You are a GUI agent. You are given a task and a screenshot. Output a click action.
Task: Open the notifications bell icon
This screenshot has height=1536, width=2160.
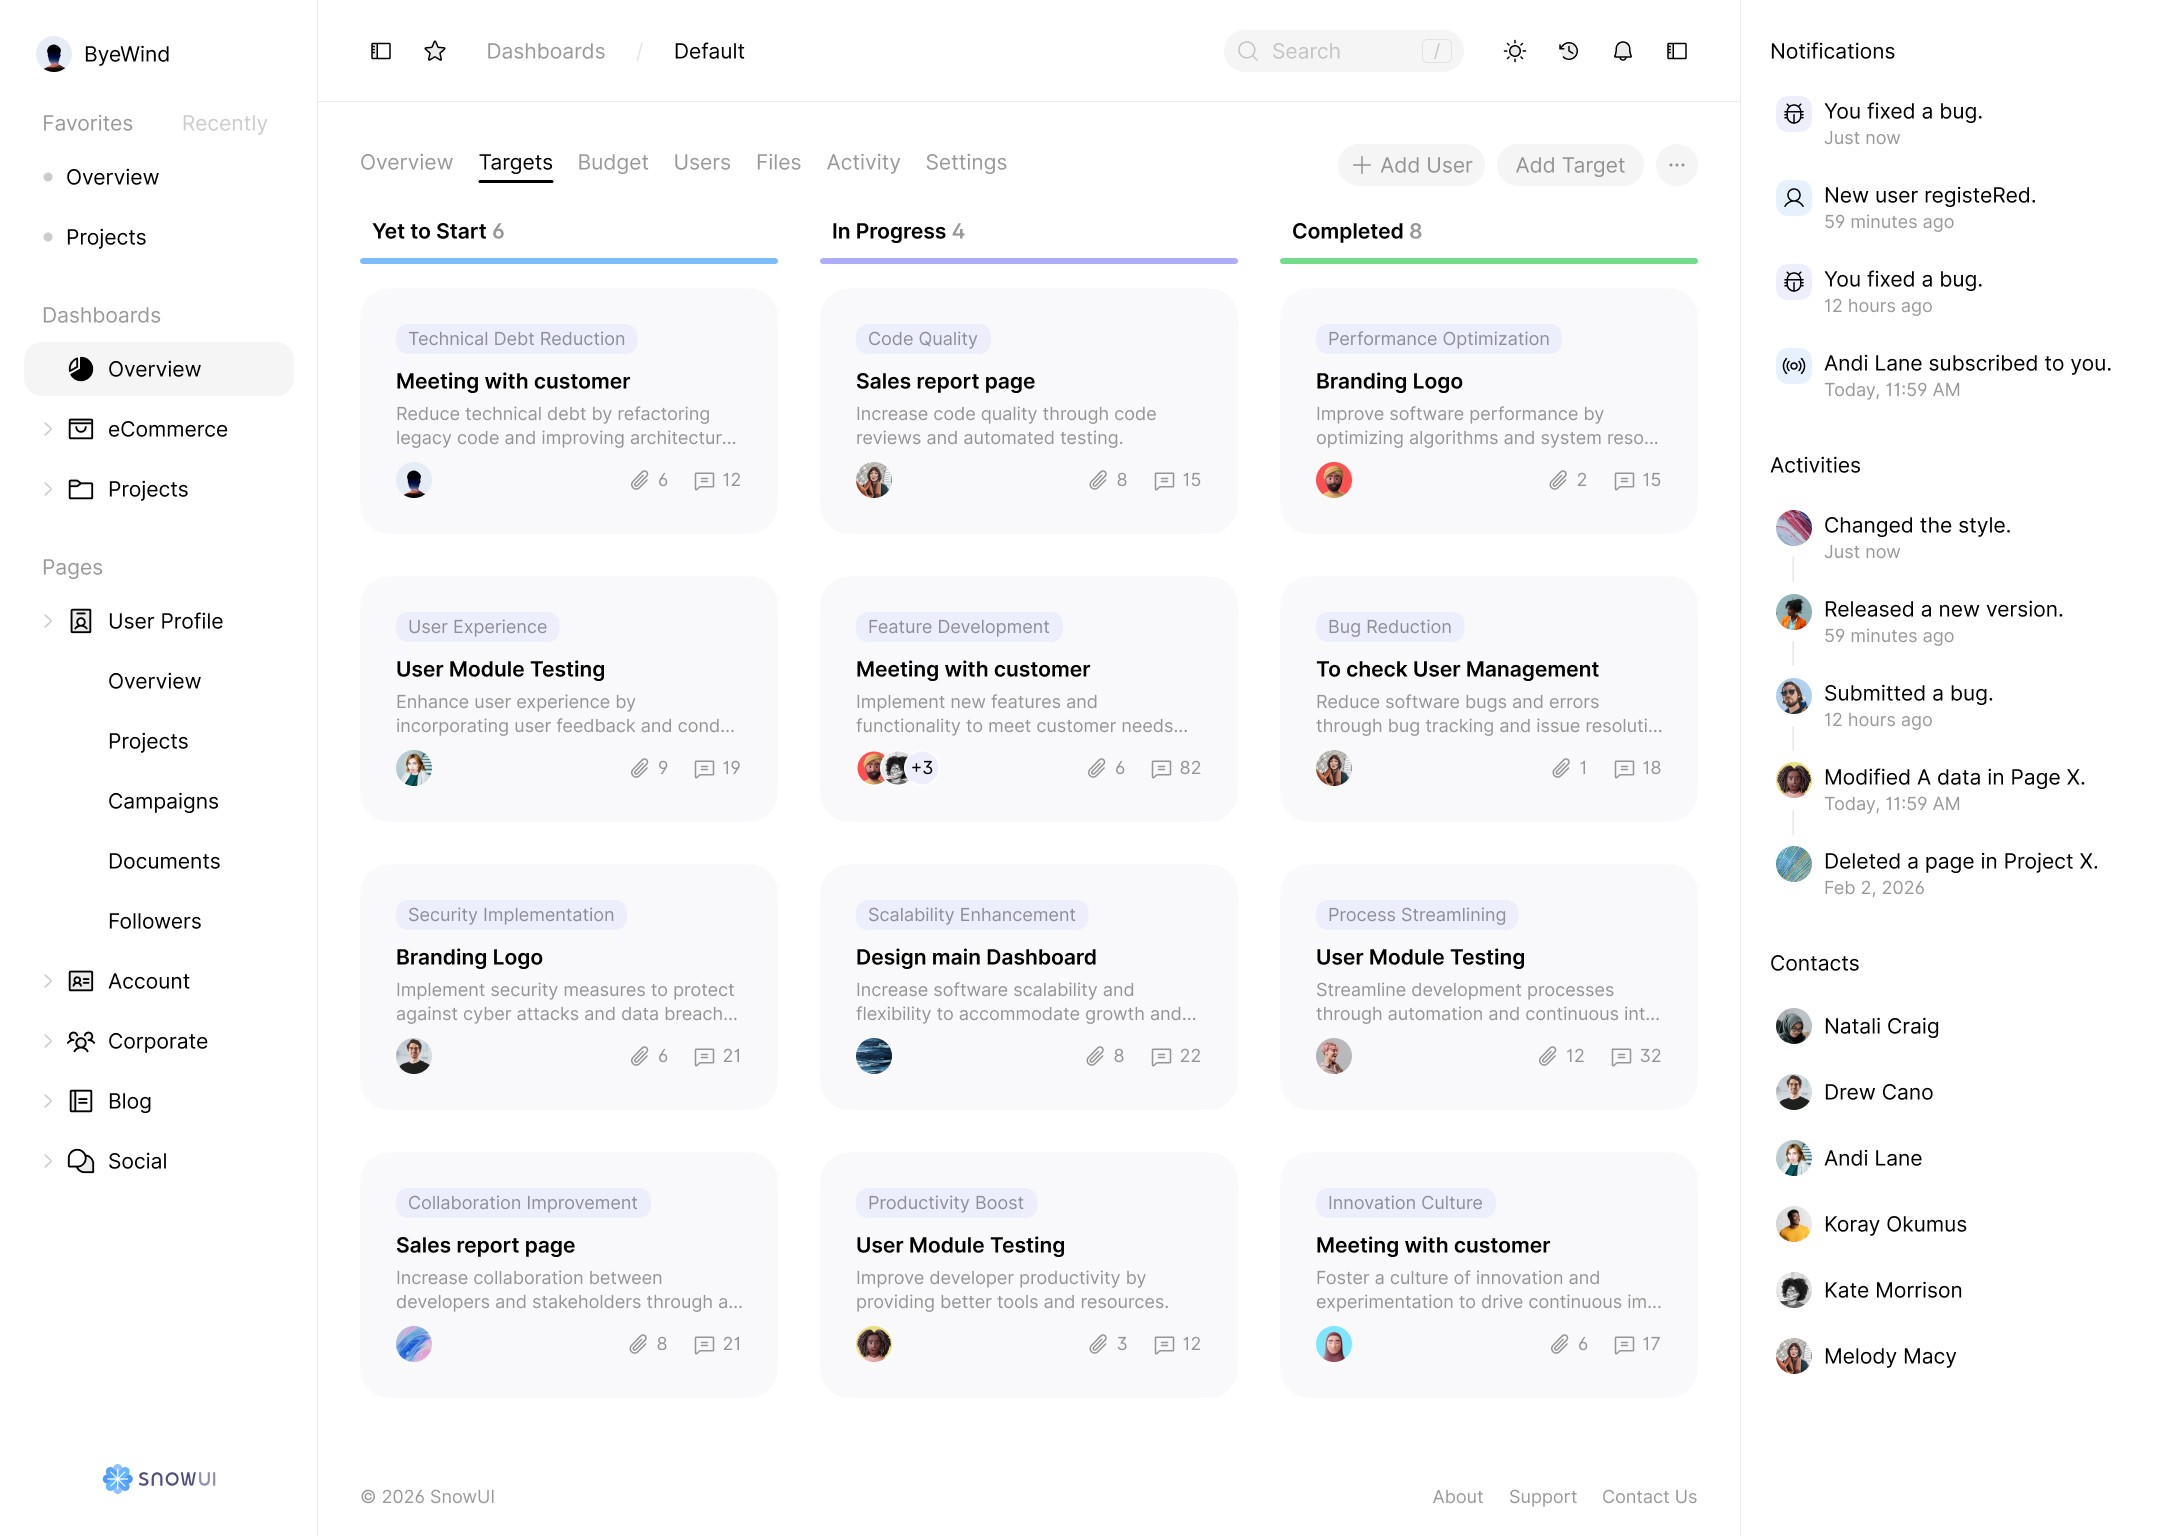coord(1623,51)
